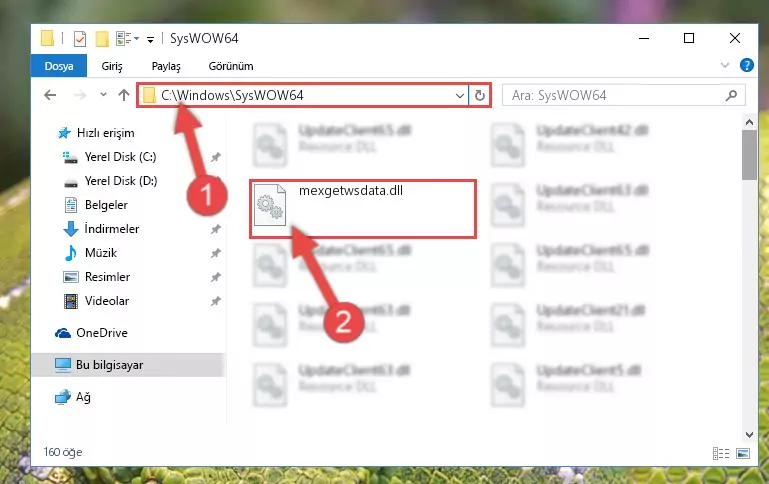Click the folder icon in the title bar
Viewport: 769px width, 484px height.
pyautogui.click(x=48, y=38)
